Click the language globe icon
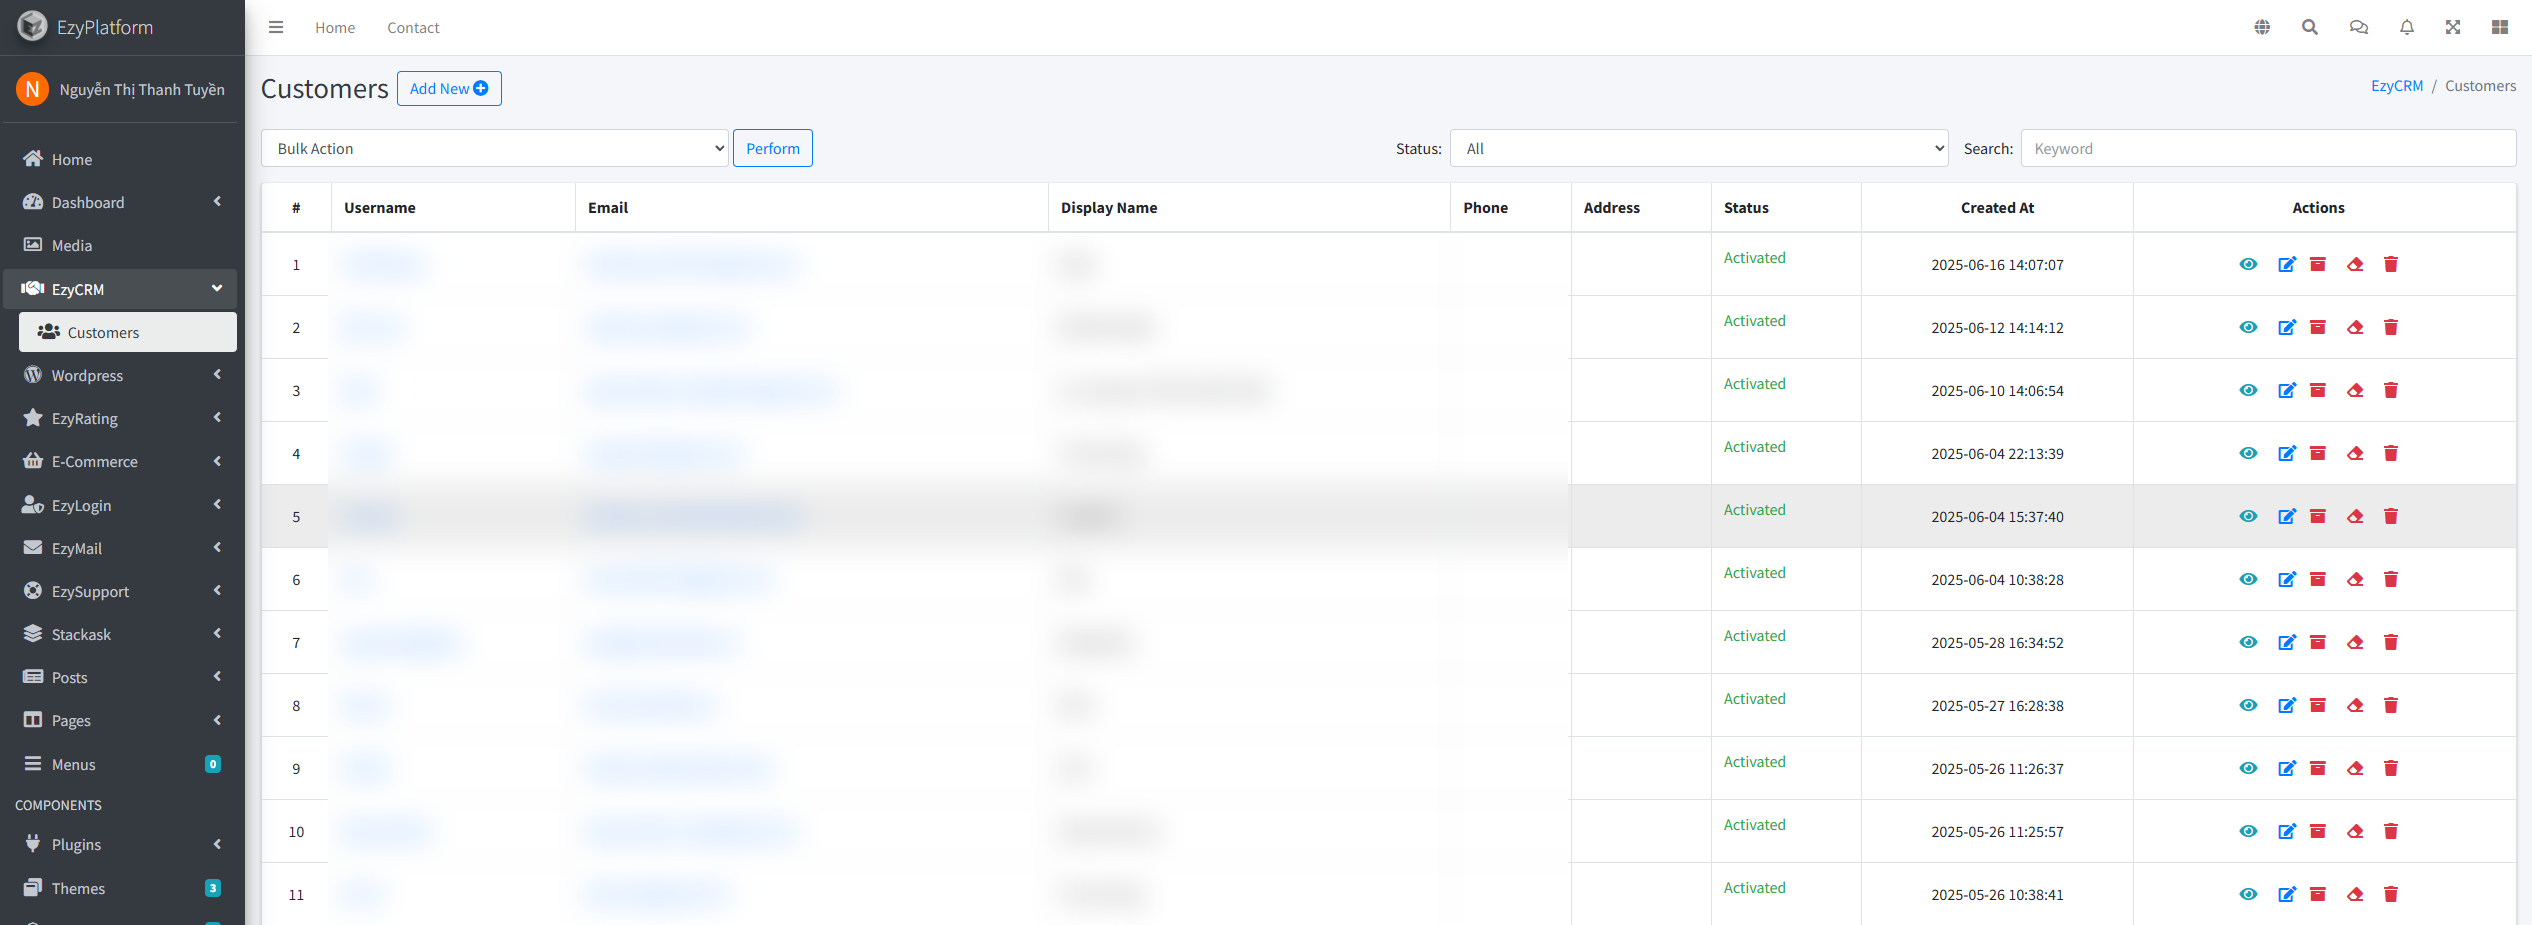2532x925 pixels. 2262,27
